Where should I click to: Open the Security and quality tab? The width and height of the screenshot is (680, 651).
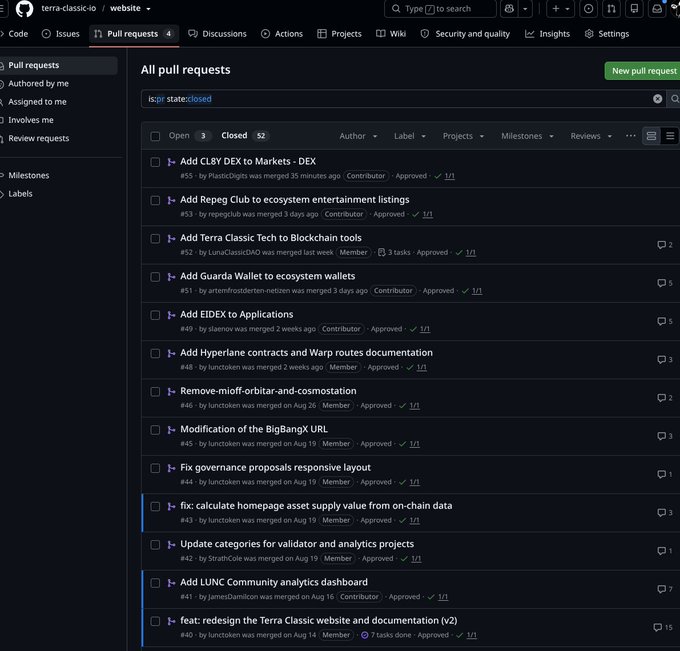click(465, 34)
